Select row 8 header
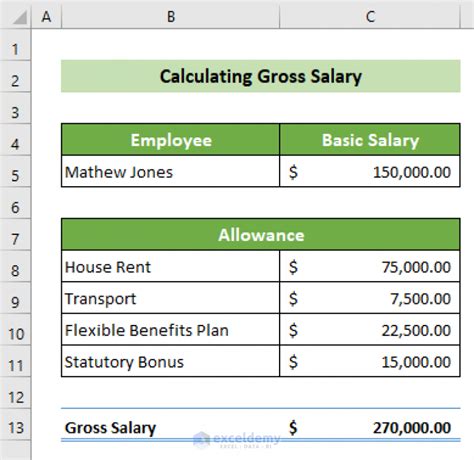The height and width of the screenshot is (460, 474). [x=15, y=266]
